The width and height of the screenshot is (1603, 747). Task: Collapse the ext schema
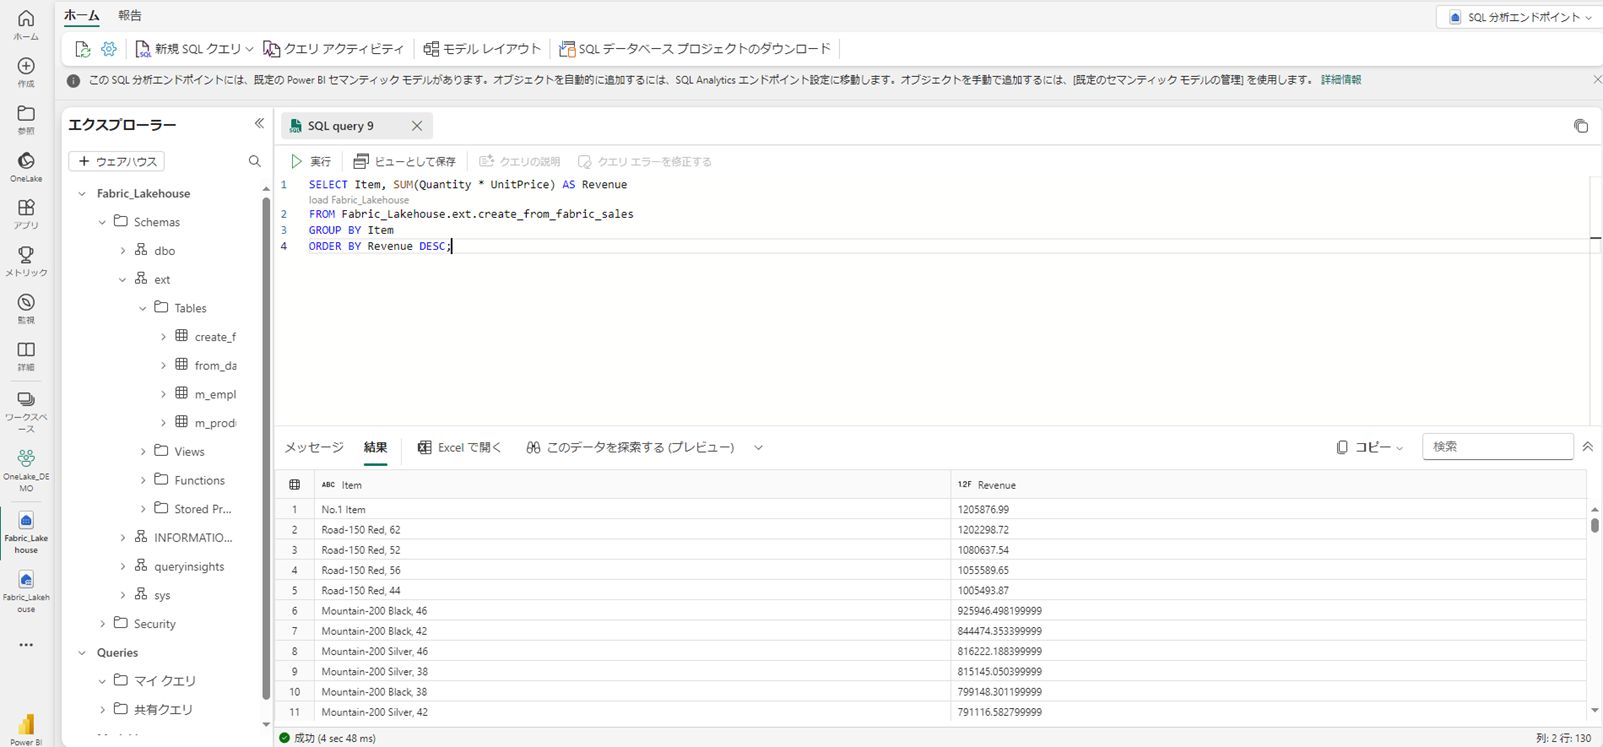pyautogui.click(x=122, y=280)
